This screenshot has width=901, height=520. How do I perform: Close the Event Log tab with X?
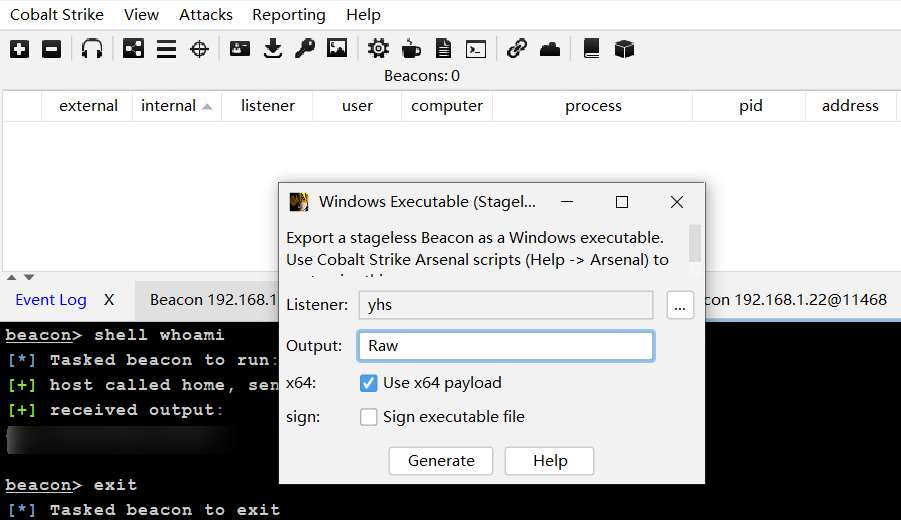(x=109, y=300)
